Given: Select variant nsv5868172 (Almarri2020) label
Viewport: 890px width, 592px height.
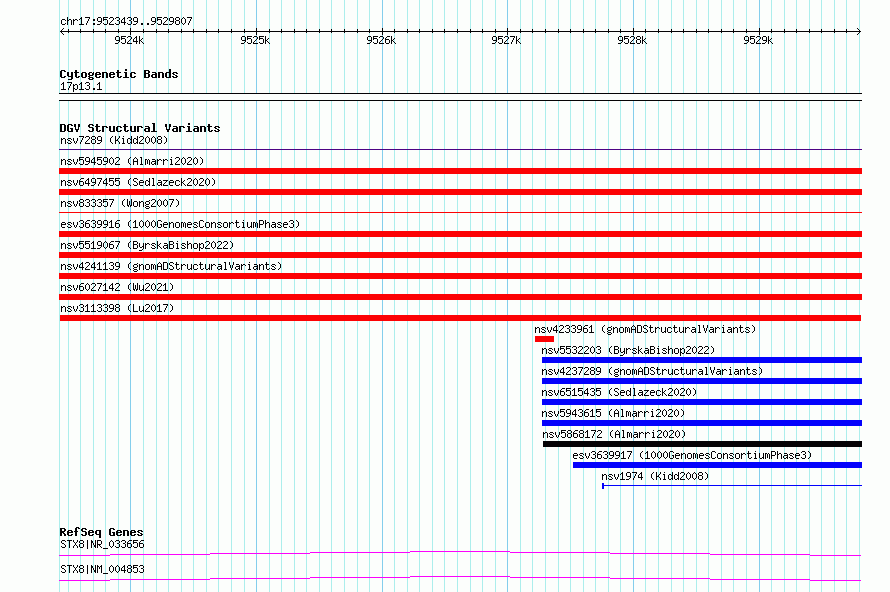Looking at the screenshot, I should coord(614,434).
